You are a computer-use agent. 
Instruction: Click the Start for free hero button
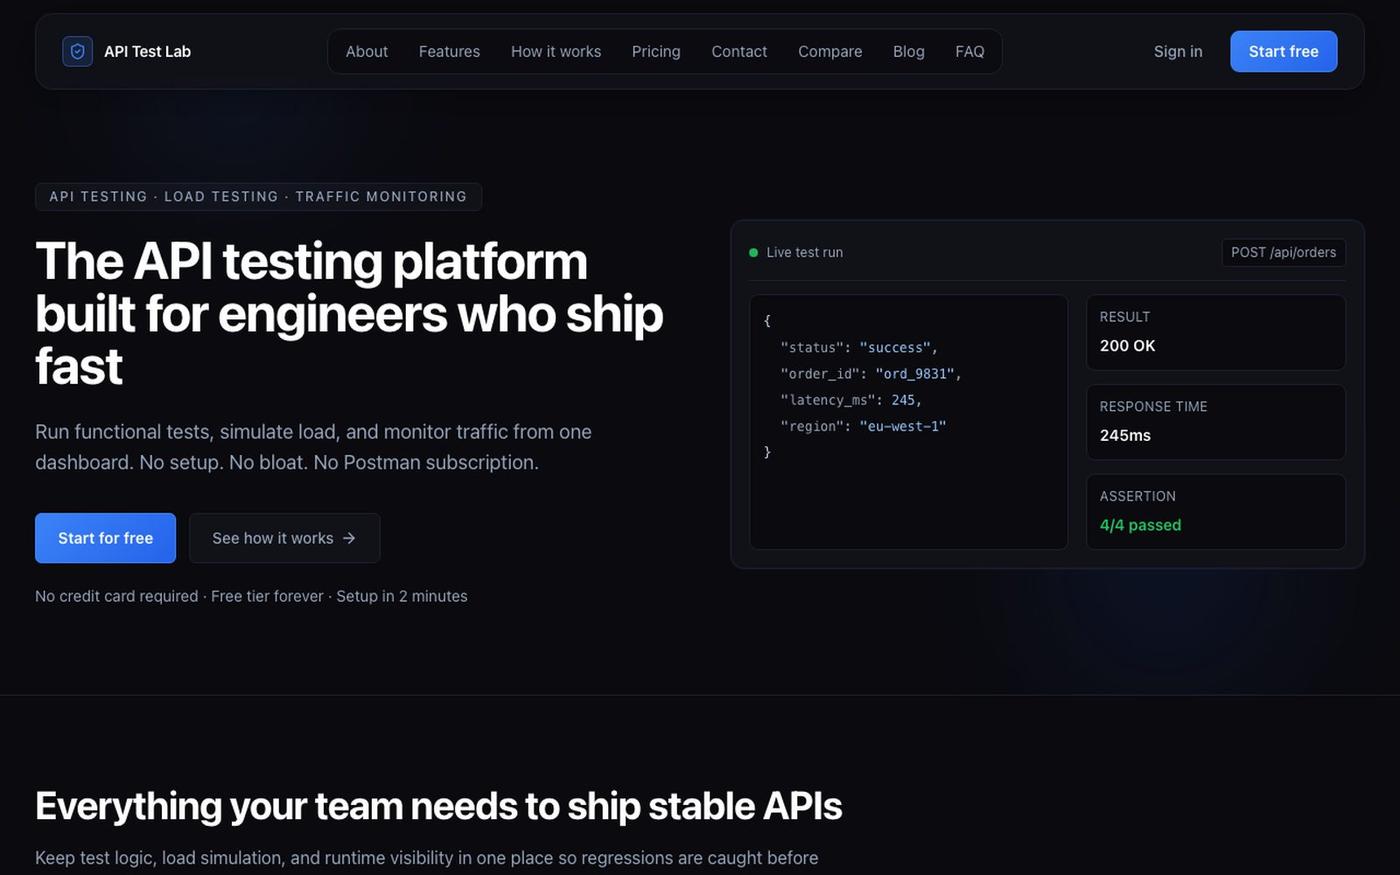[105, 538]
